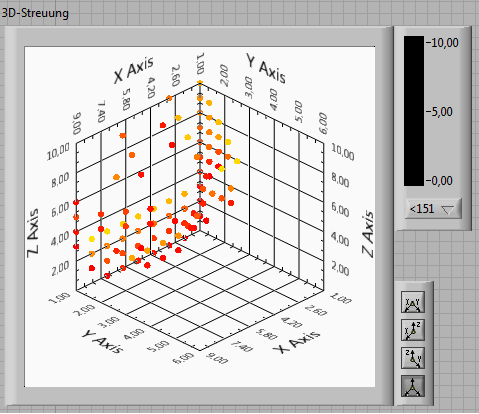Click the black color ramp bar
Image resolution: width=479 pixels, height=414 pixels.
(x=414, y=111)
